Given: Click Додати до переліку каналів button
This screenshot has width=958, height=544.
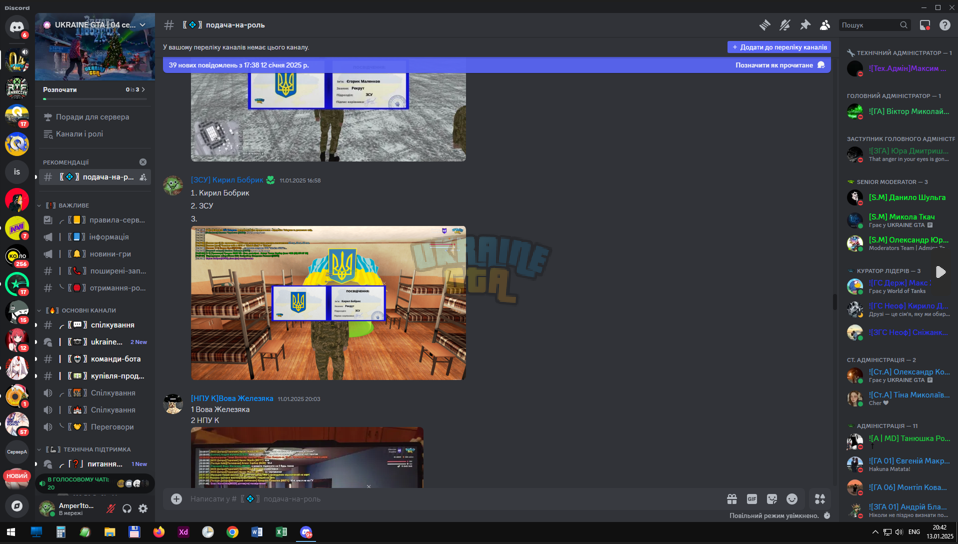Looking at the screenshot, I should [779, 47].
